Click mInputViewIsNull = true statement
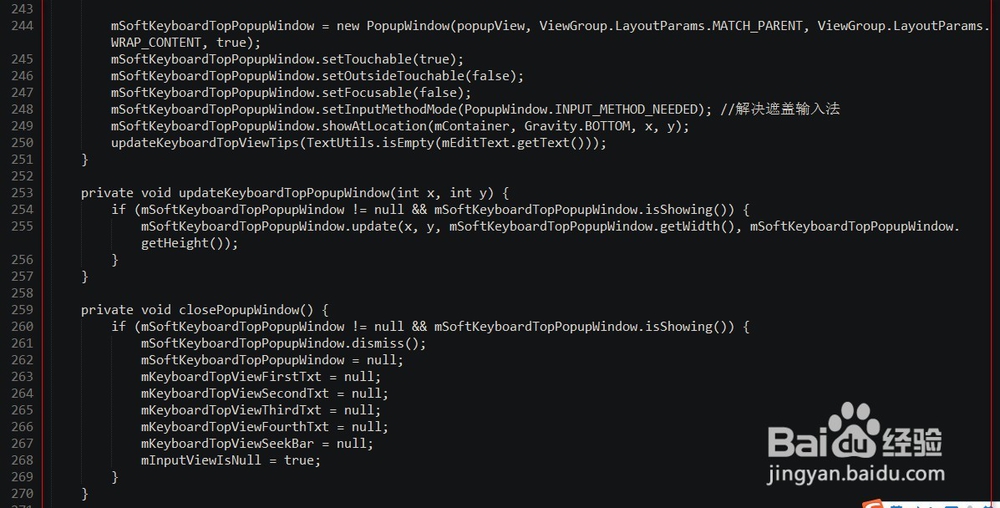The width and height of the screenshot is (1000, 508). [x=231, y=460]
